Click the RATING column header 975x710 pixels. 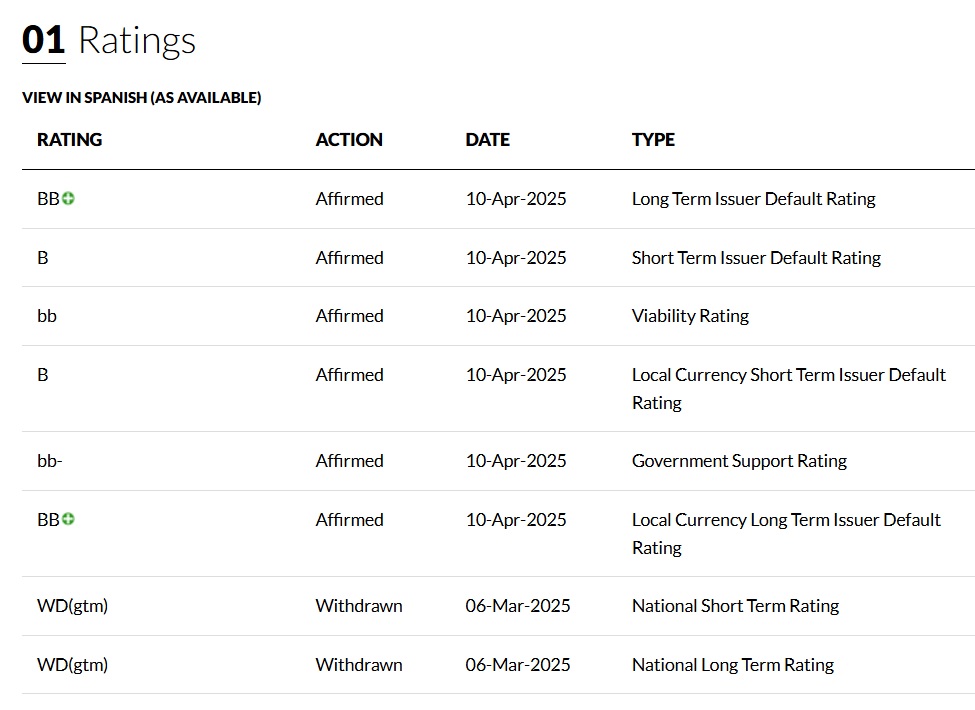(69, 140)
